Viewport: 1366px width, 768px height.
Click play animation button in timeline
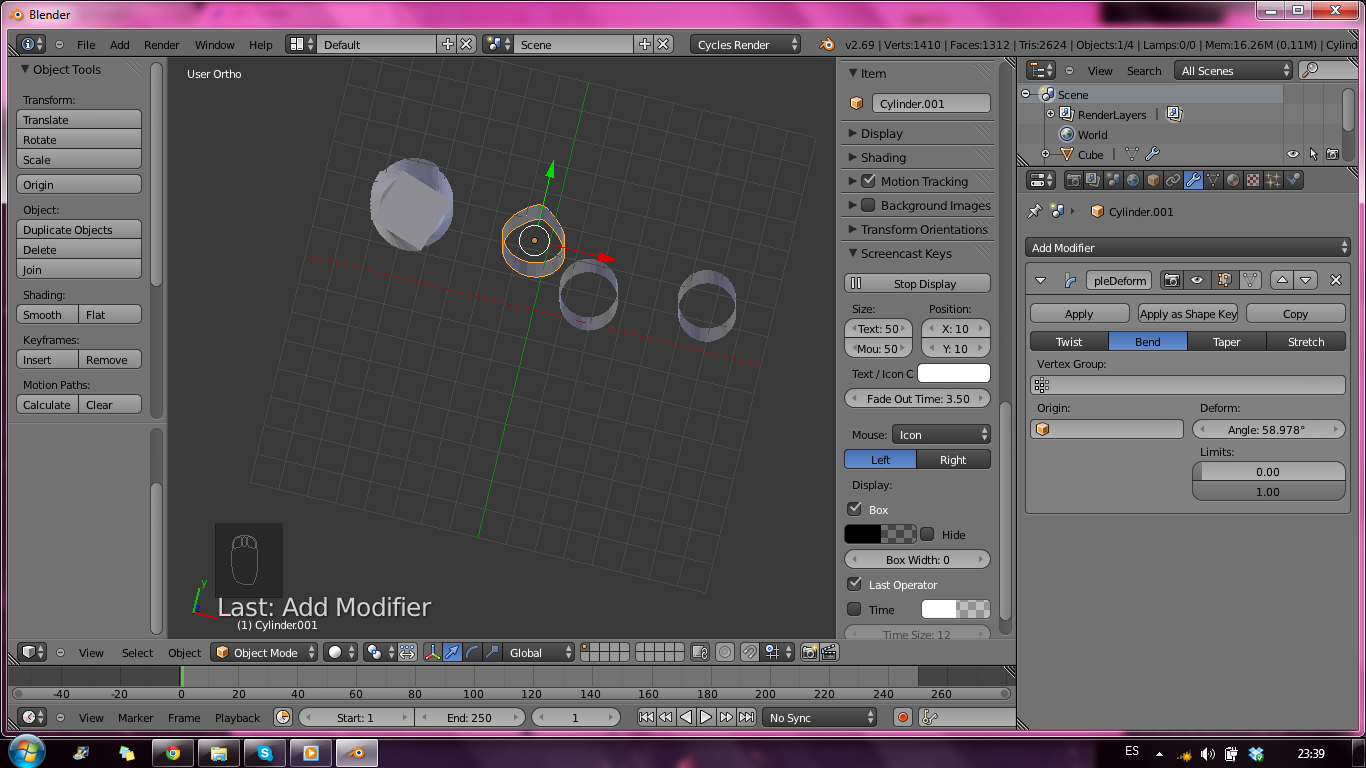click(x=706, y=717)
